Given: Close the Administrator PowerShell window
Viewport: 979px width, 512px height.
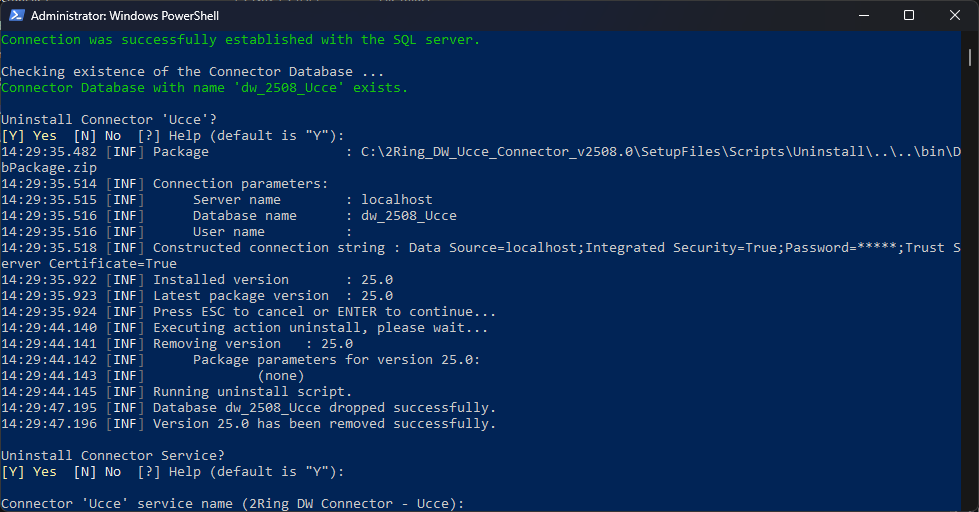Looking at the screenshot, I should pyautogui.click(x=955, y=15).
